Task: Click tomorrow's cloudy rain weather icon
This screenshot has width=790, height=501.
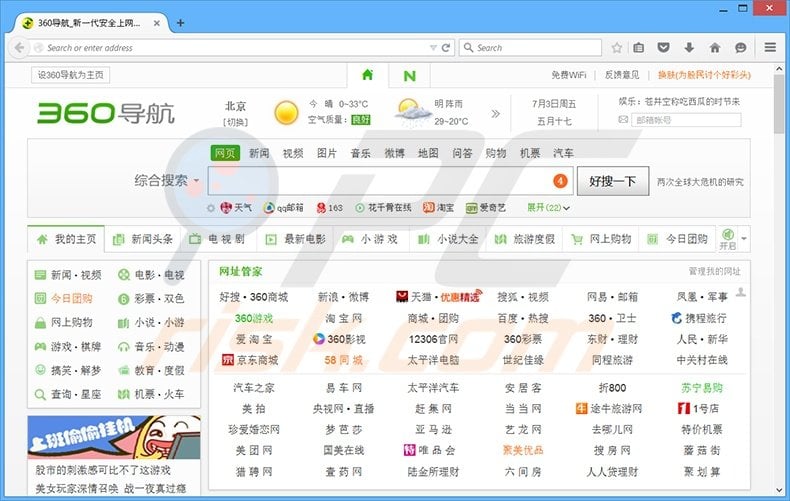Action: click(x=412, y=112)
